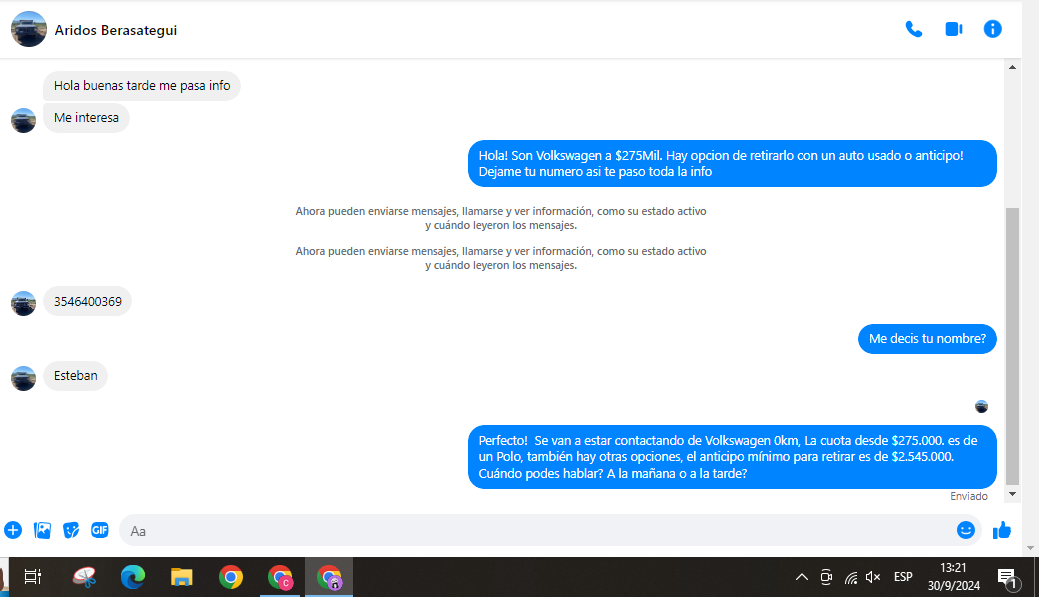
Task: Click chat scrollbar down arrow
Action: [x=1012, y=494]
